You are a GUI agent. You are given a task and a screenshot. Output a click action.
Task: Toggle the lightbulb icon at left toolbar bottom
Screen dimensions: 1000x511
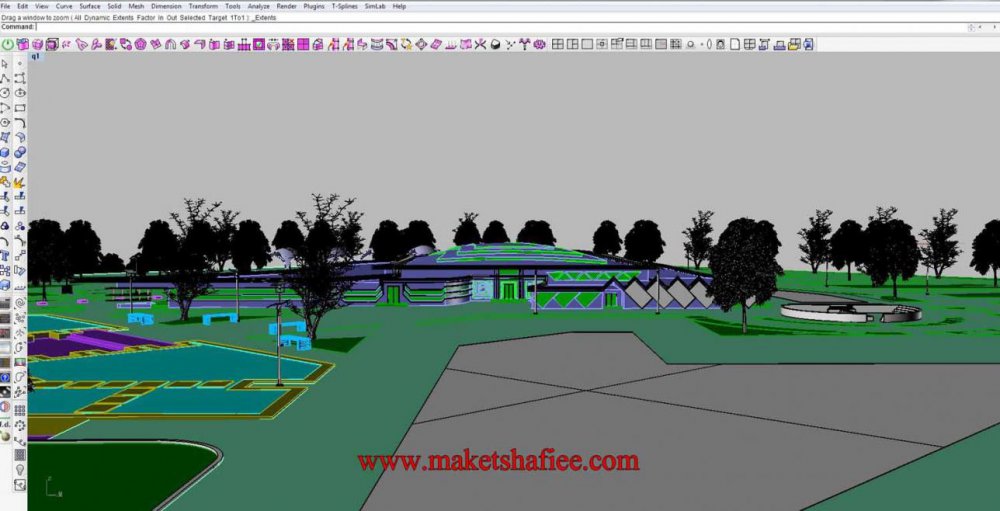click(x=19, y=470)
